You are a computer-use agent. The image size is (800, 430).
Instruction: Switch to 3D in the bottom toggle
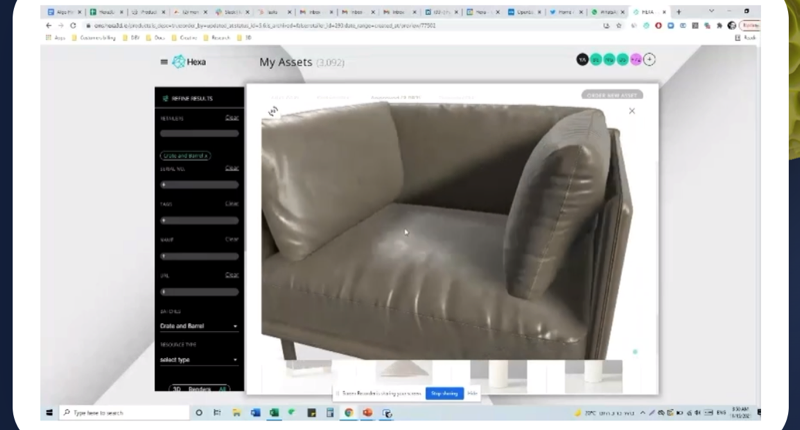[177, 389]
